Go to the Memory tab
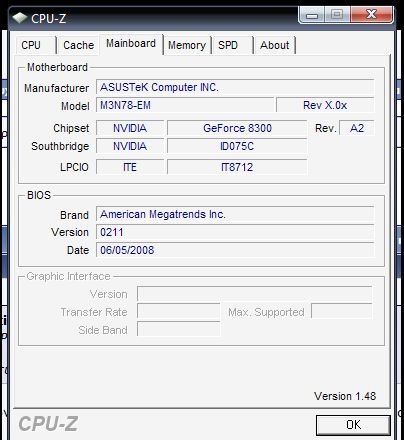404x440 pixels. point(187,45)
